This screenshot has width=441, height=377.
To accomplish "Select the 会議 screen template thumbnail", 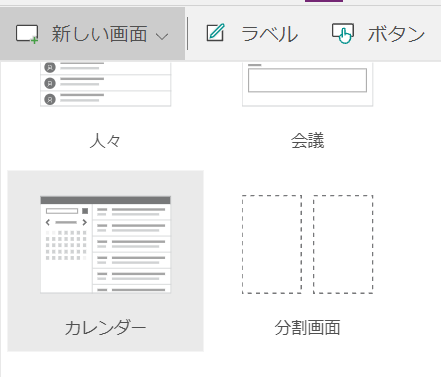I will [307, 84].
